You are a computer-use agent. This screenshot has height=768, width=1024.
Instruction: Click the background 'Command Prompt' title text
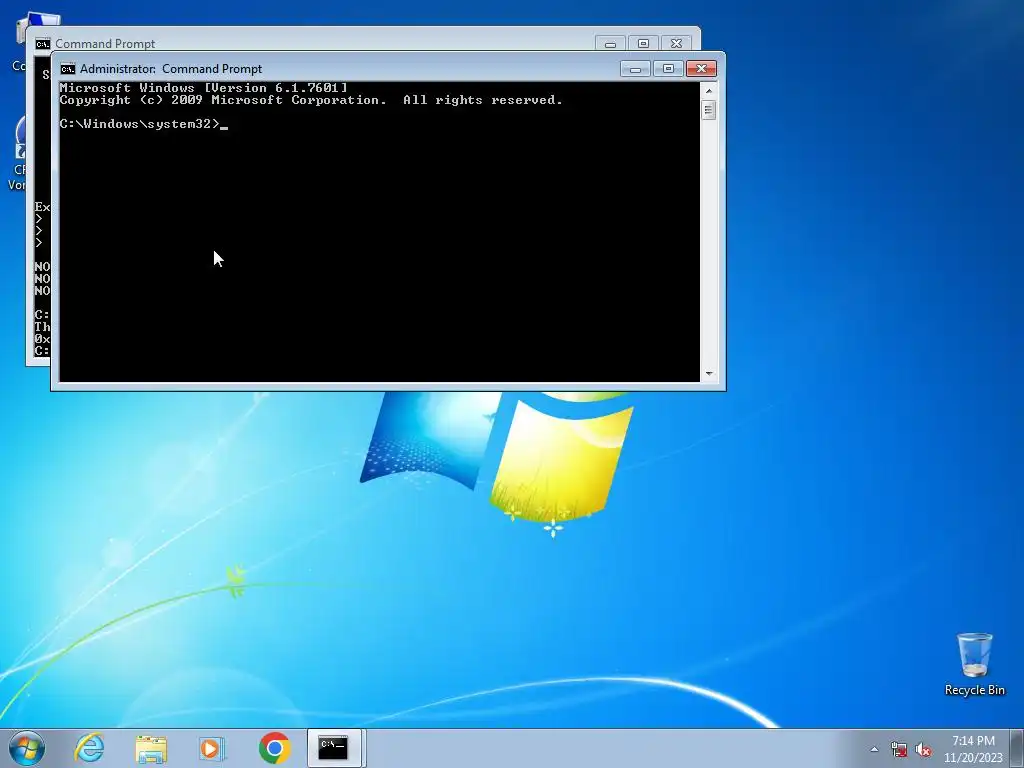[105, 44]
